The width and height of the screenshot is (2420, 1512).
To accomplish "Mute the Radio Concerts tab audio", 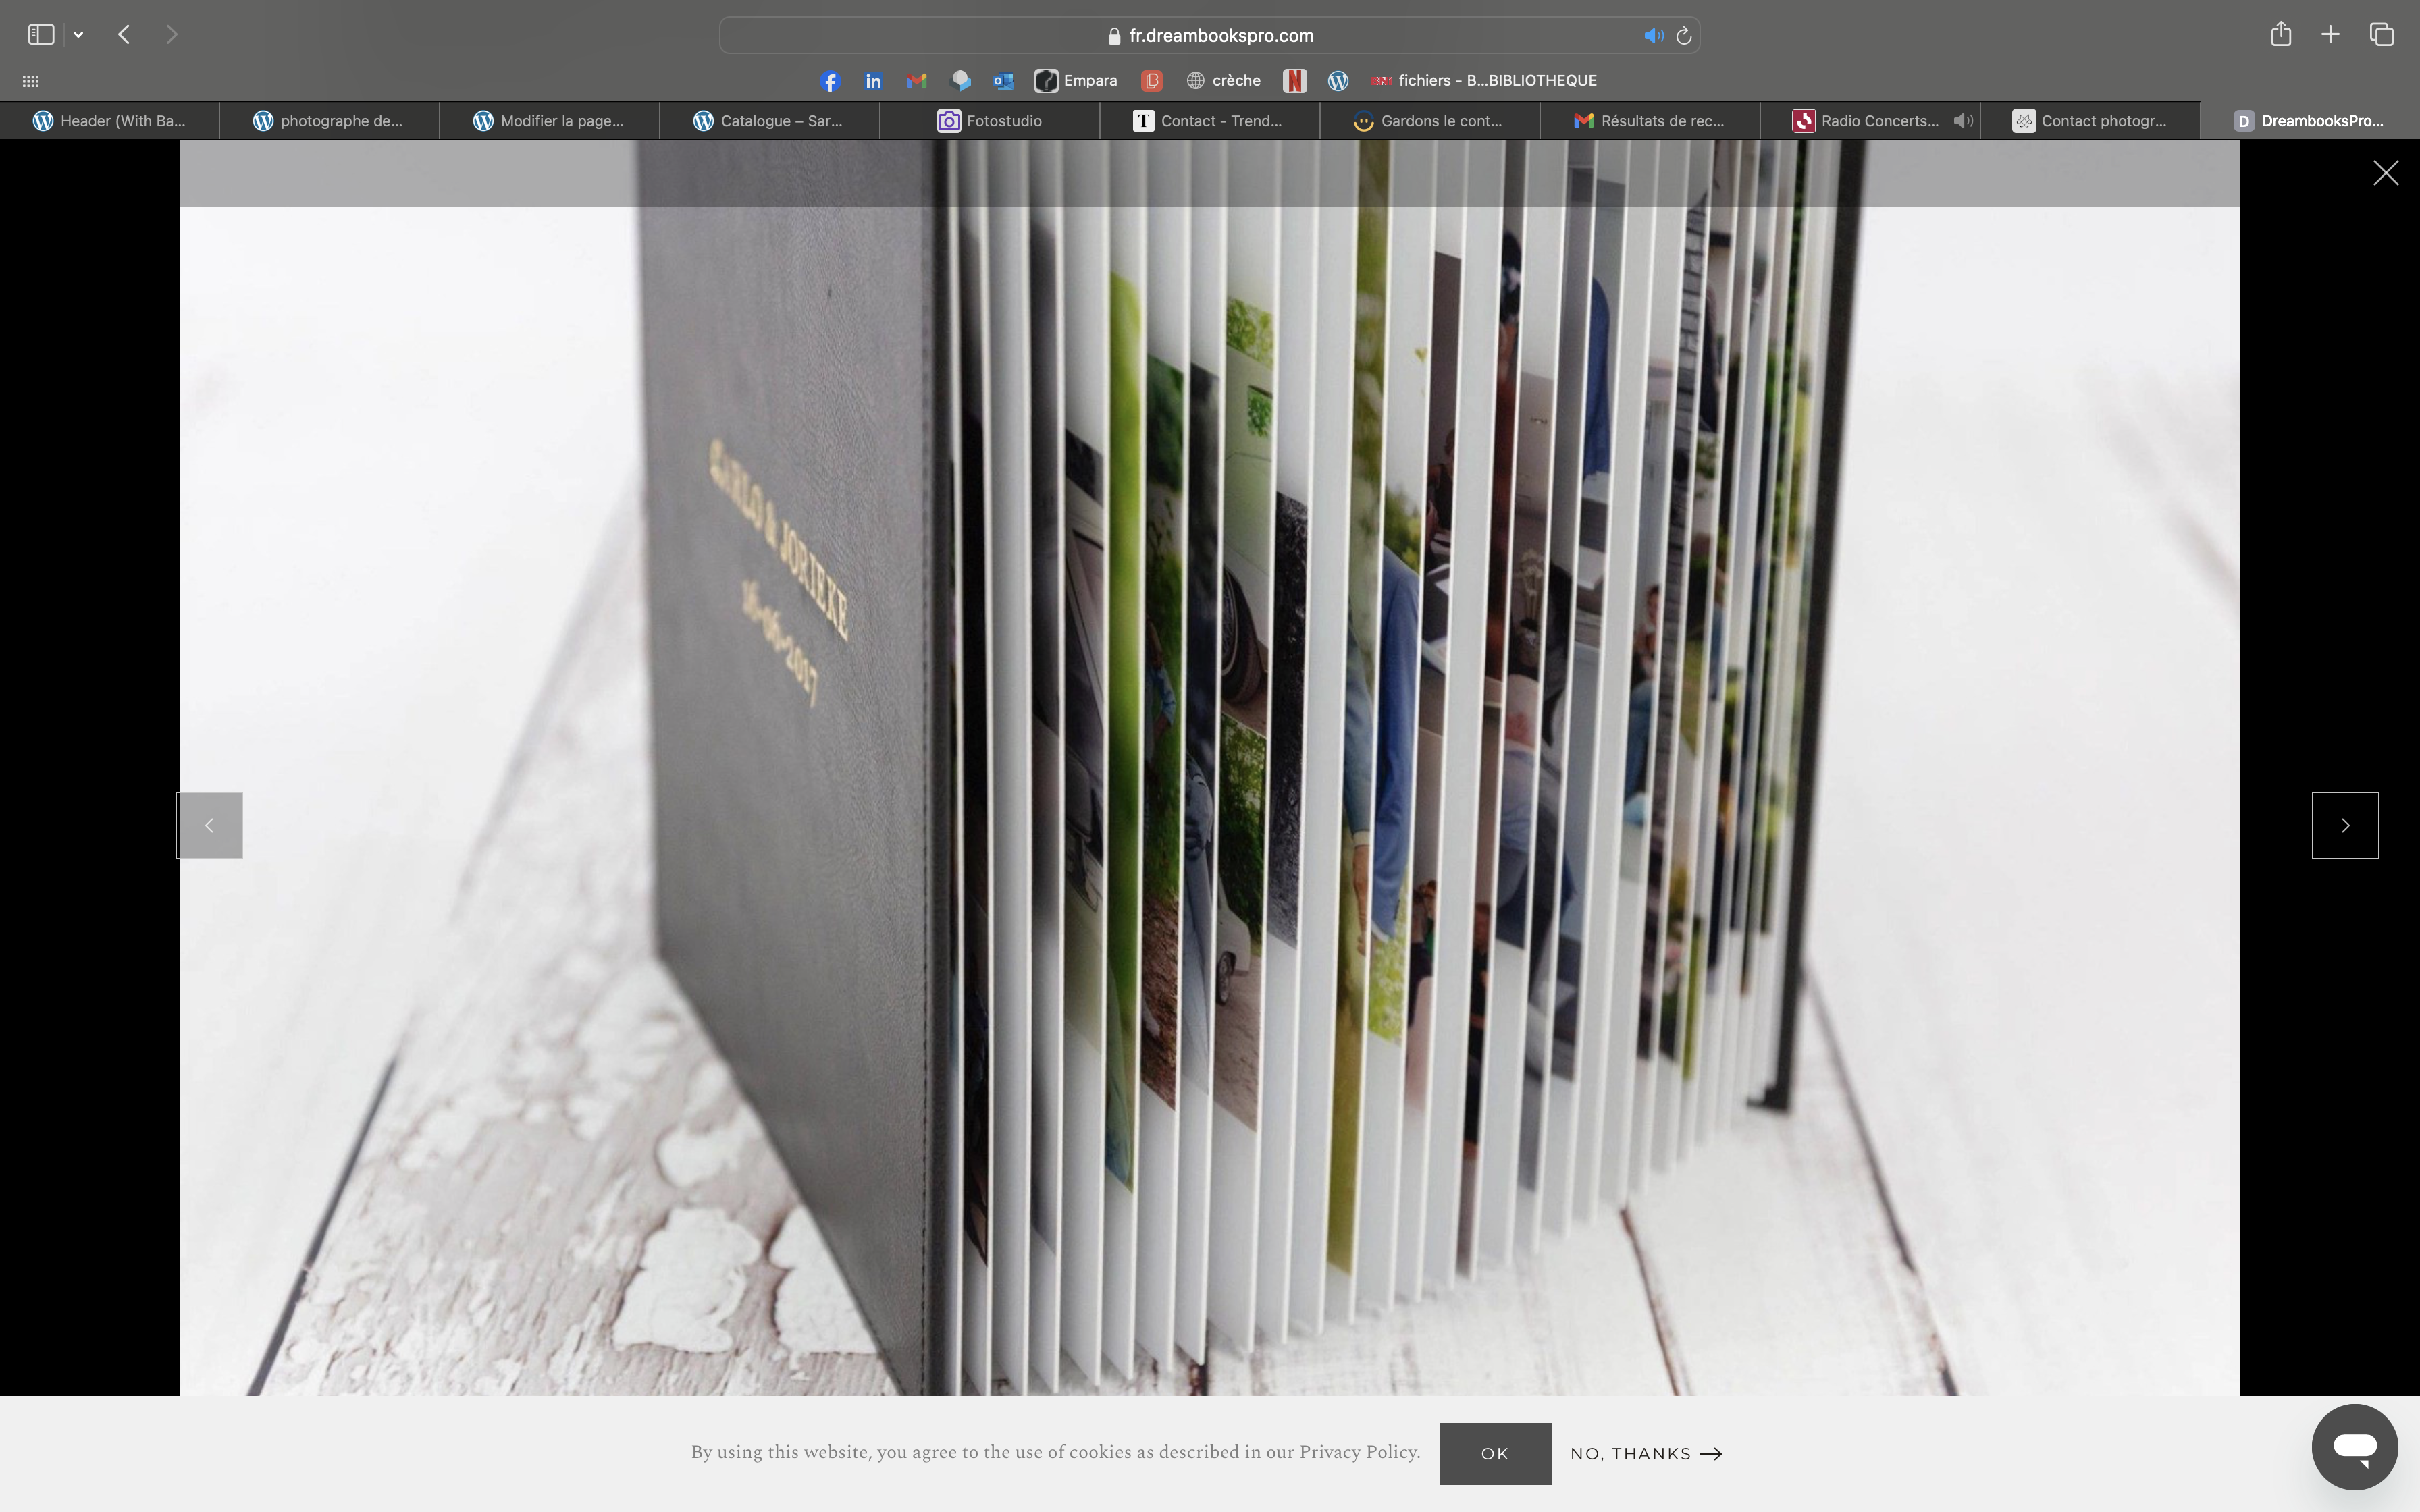I will tap(1963, 121).
